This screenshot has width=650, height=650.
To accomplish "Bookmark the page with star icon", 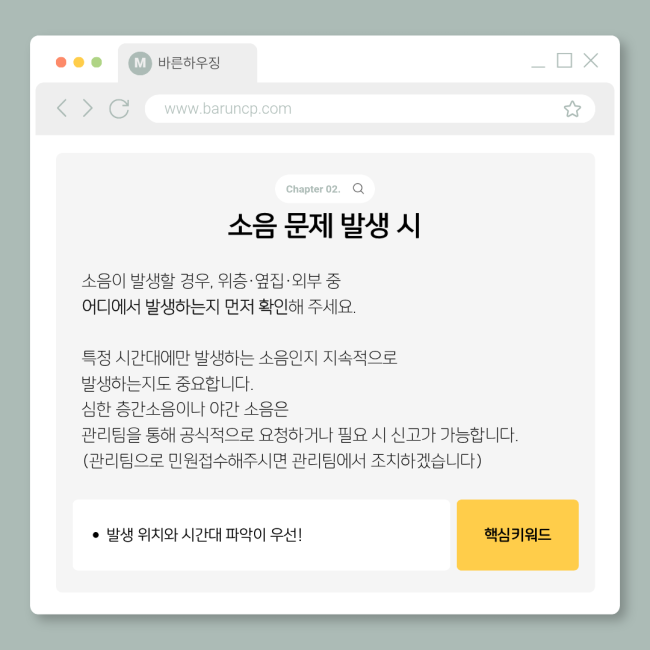I will [x=572, y=109].
